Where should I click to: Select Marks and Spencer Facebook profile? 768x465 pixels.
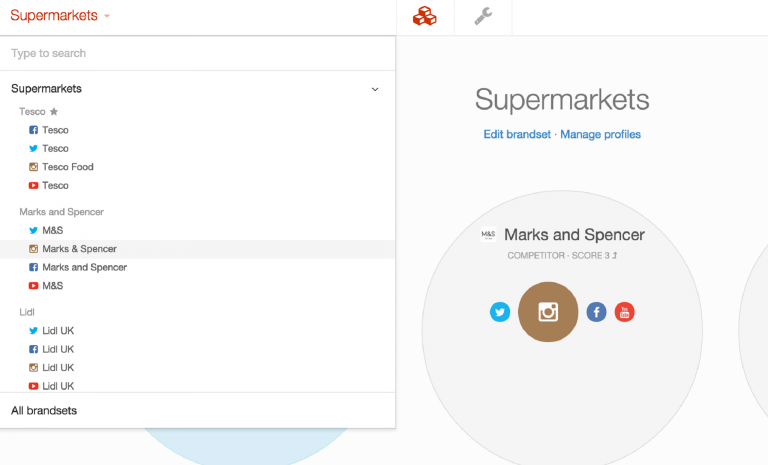[84, 267]
